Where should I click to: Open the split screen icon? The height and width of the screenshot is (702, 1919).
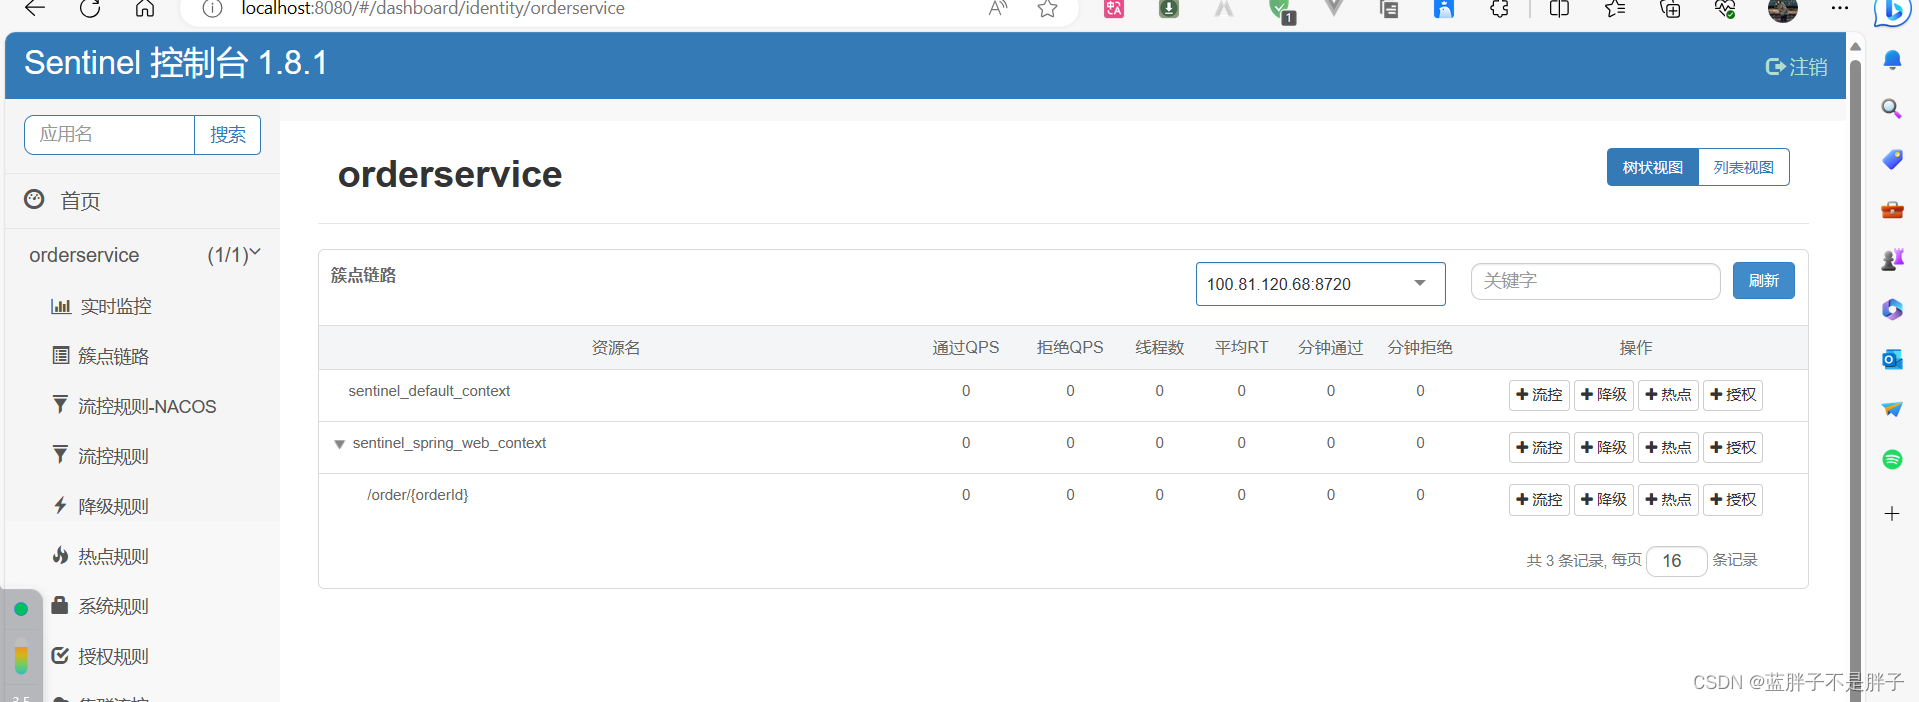click(1559, 9)
